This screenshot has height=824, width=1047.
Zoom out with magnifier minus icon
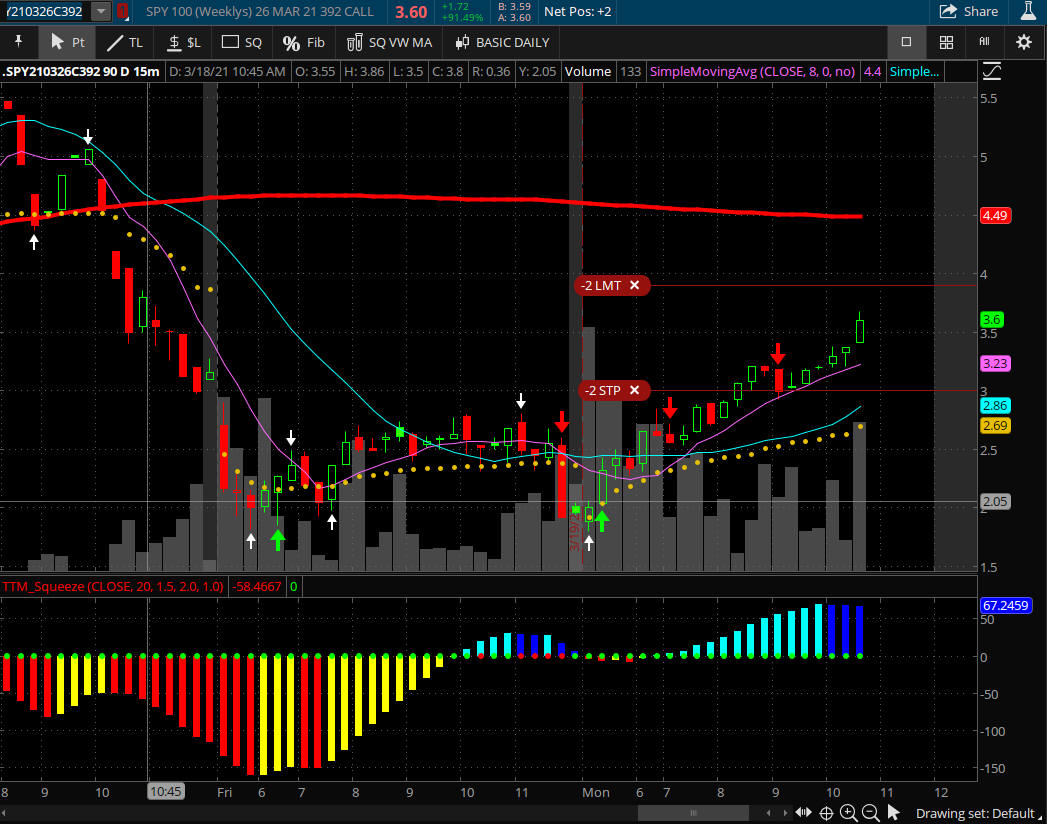point(870,812)
